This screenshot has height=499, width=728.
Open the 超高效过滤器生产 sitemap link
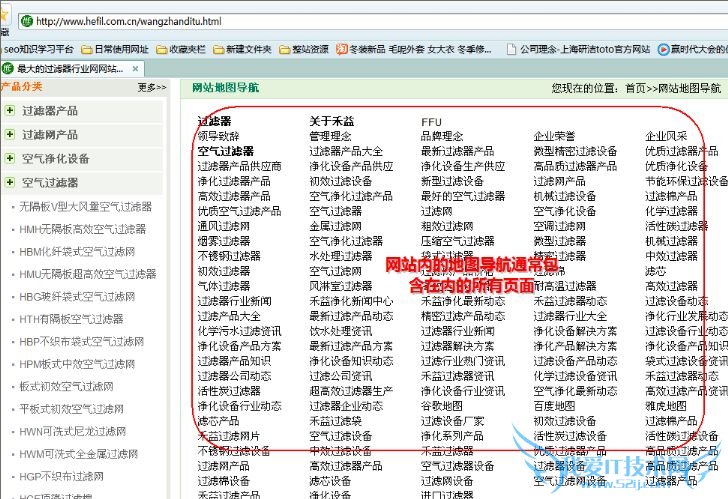pyautogui.click(x=351, y=391)
